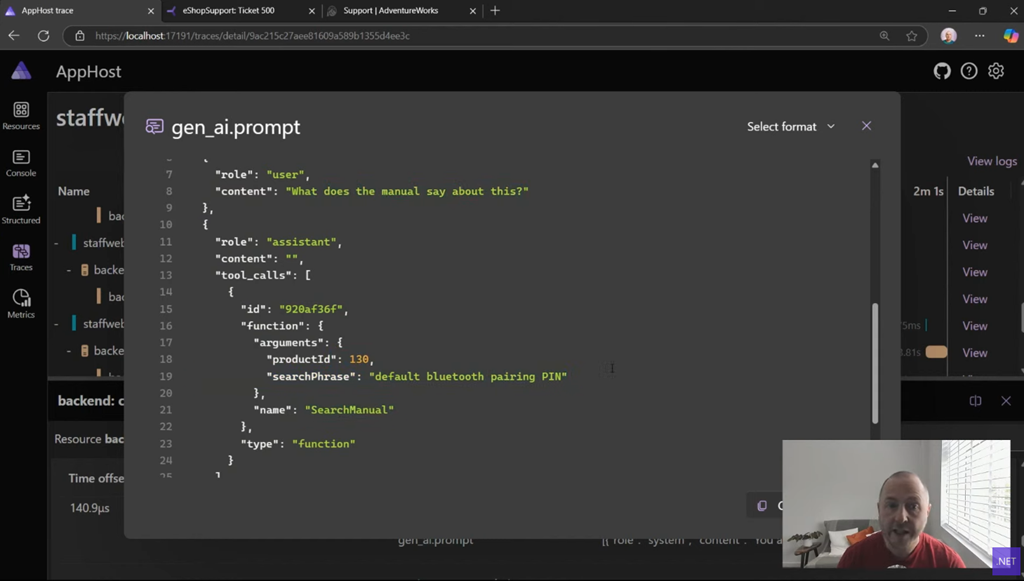Open the GitHub repository icon

(942, 71)
